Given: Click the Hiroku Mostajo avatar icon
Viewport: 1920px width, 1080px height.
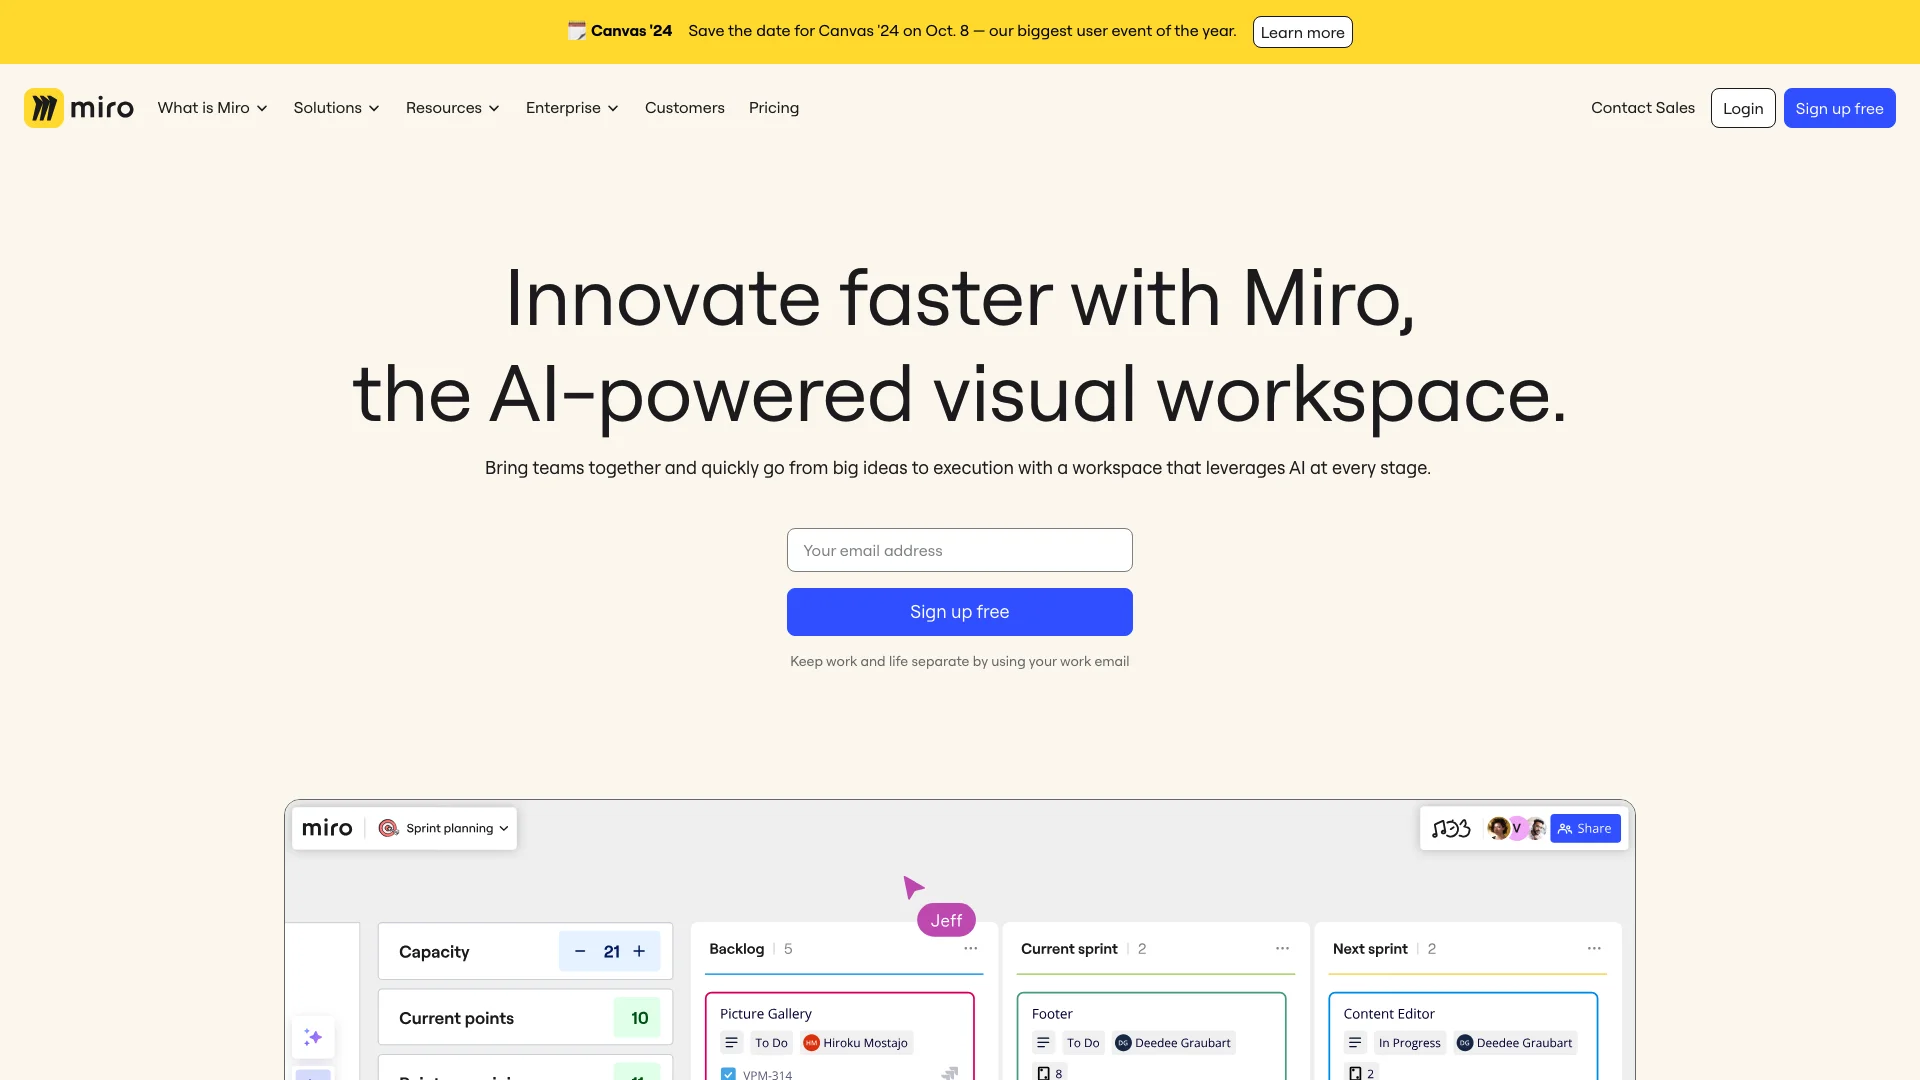Looking at the screenshot, I should (811, 1043).
